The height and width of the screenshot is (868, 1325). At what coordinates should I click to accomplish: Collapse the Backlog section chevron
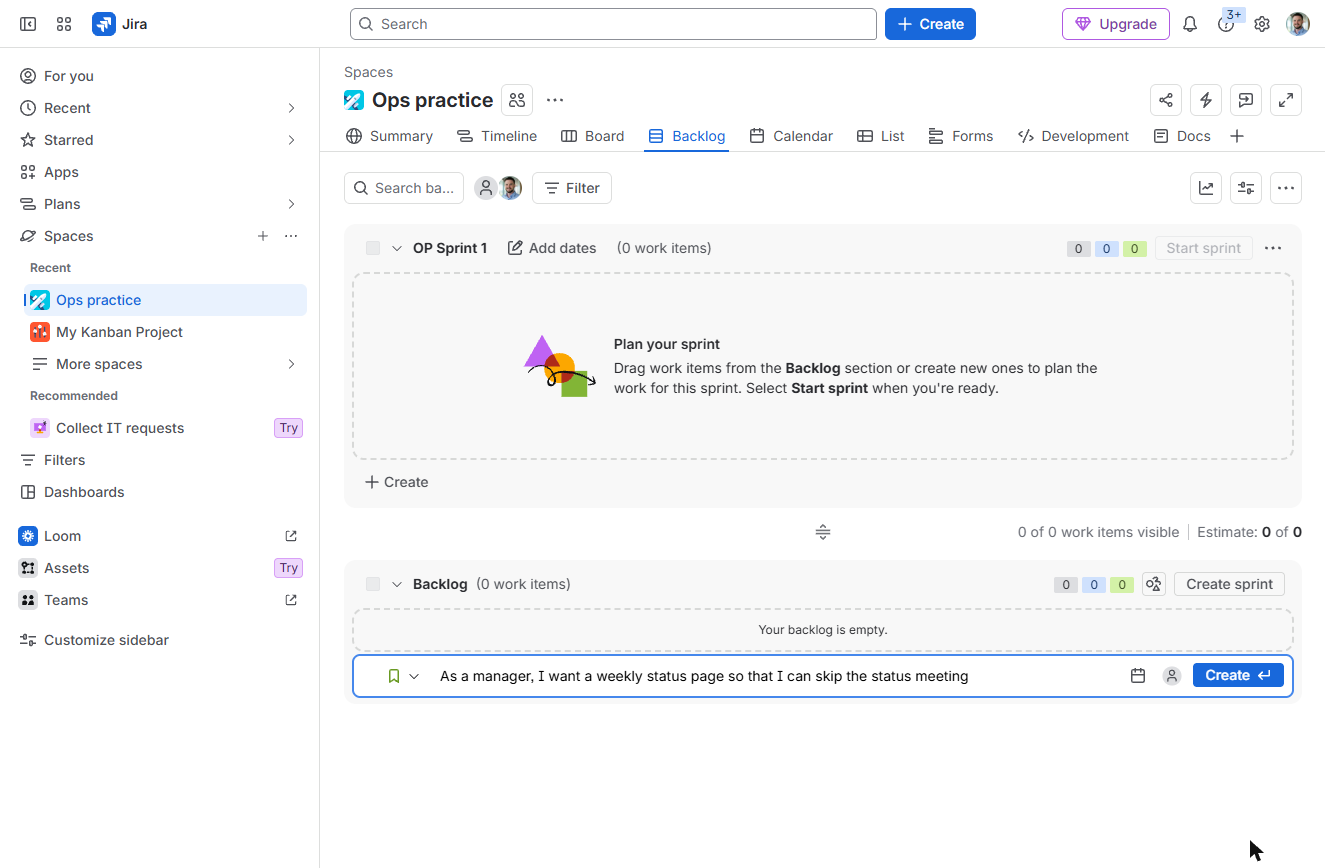point(397,584)
